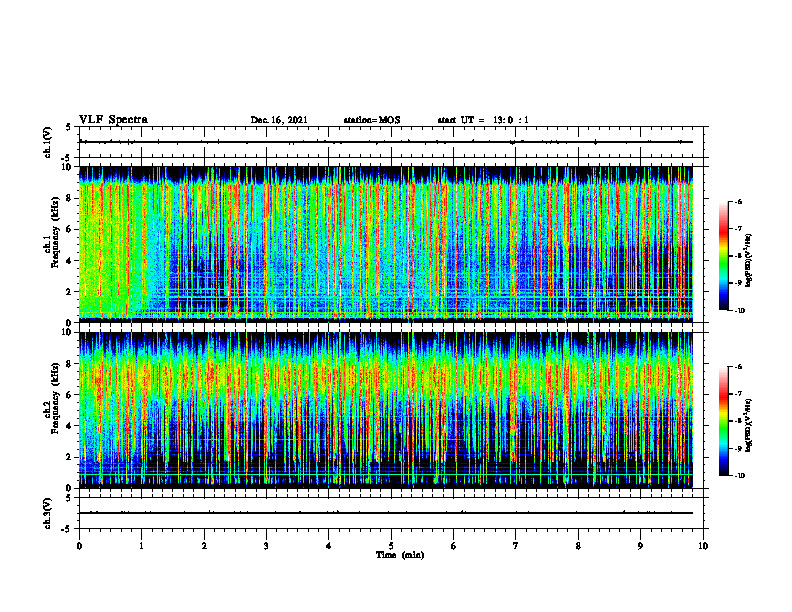Click Time axis tick label "10"
The height and width of the screenshot is (612, 792).
click(x=703, y=546)
